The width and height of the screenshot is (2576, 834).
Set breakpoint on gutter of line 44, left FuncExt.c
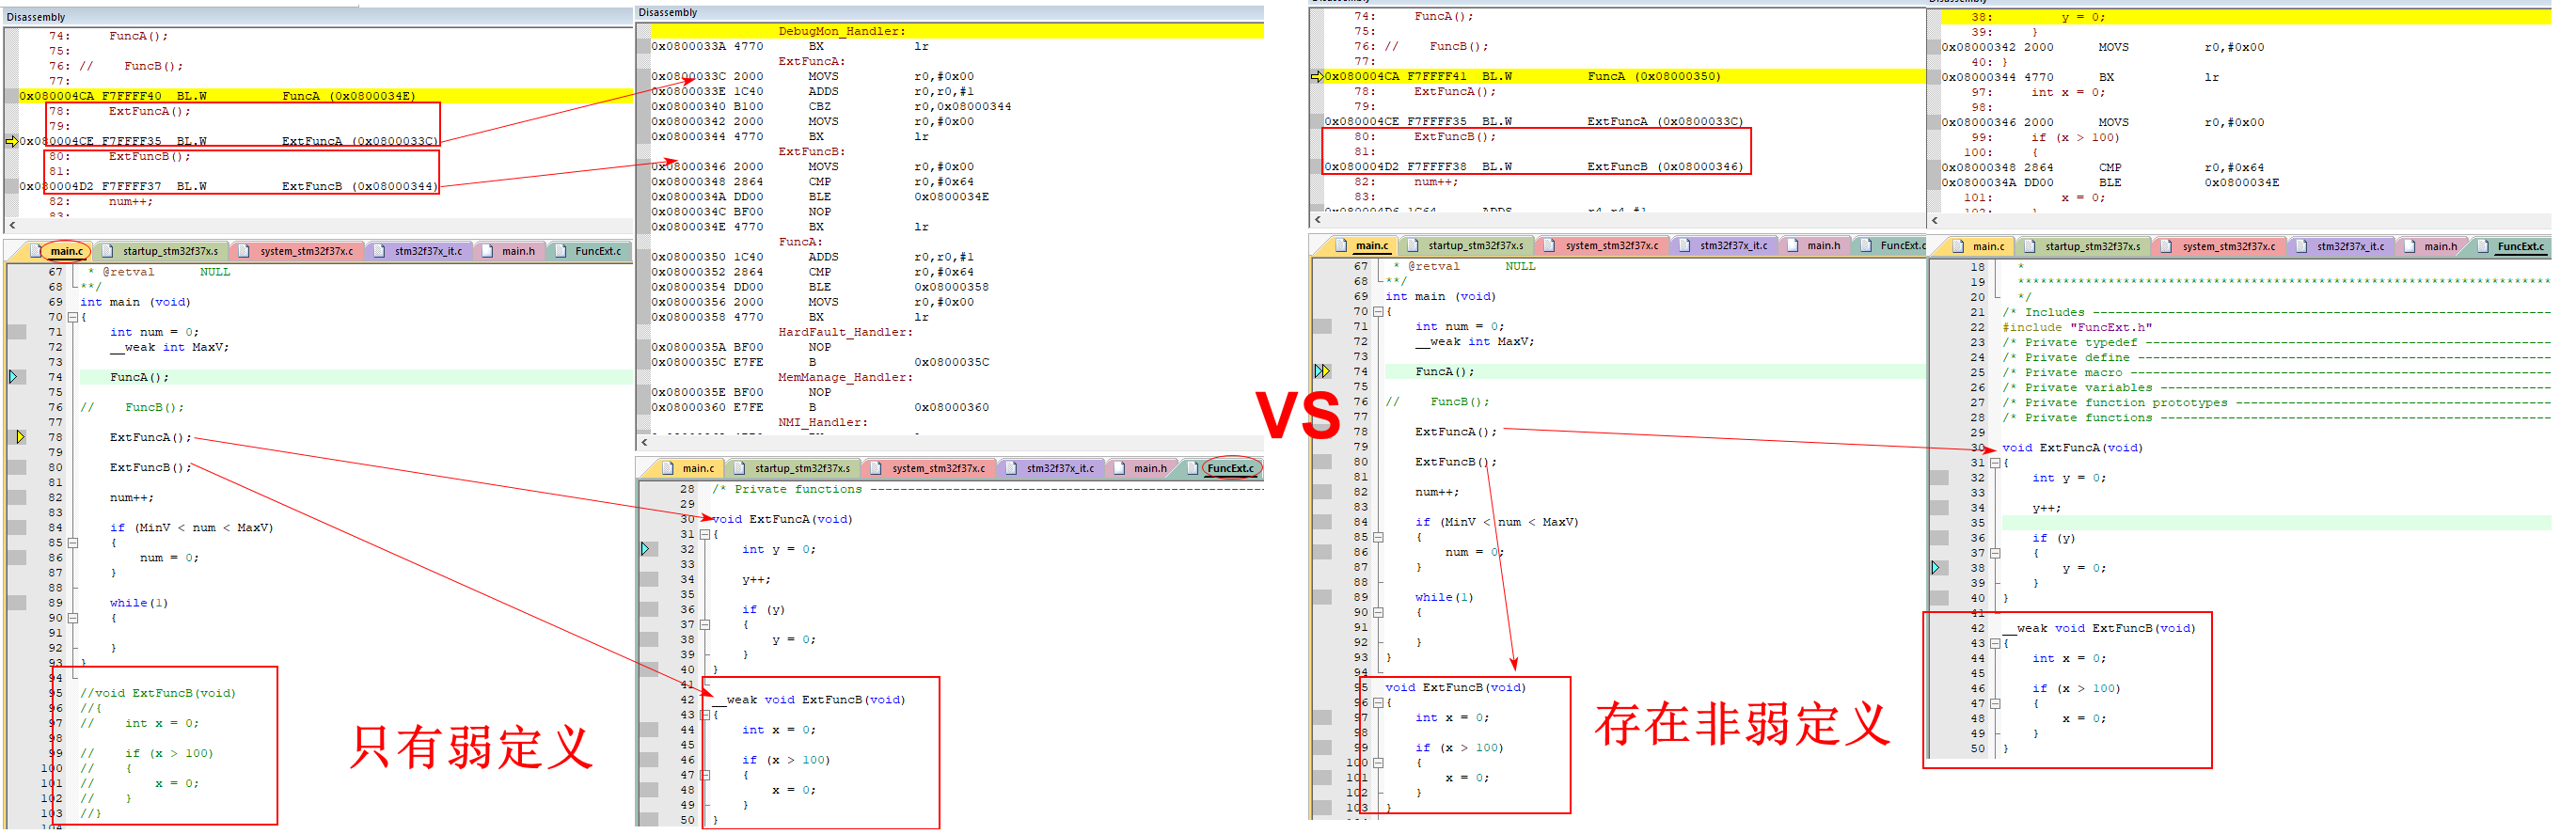click(x=649, y=730)
